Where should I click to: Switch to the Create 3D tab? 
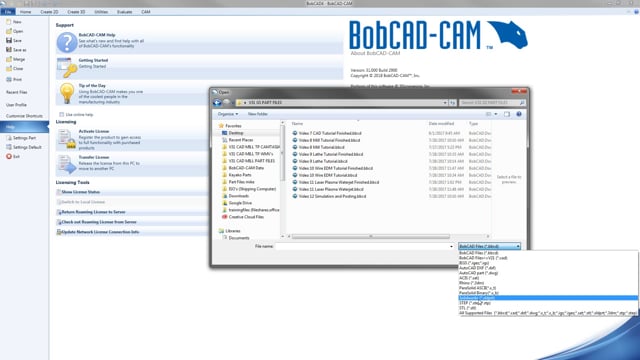76,12
